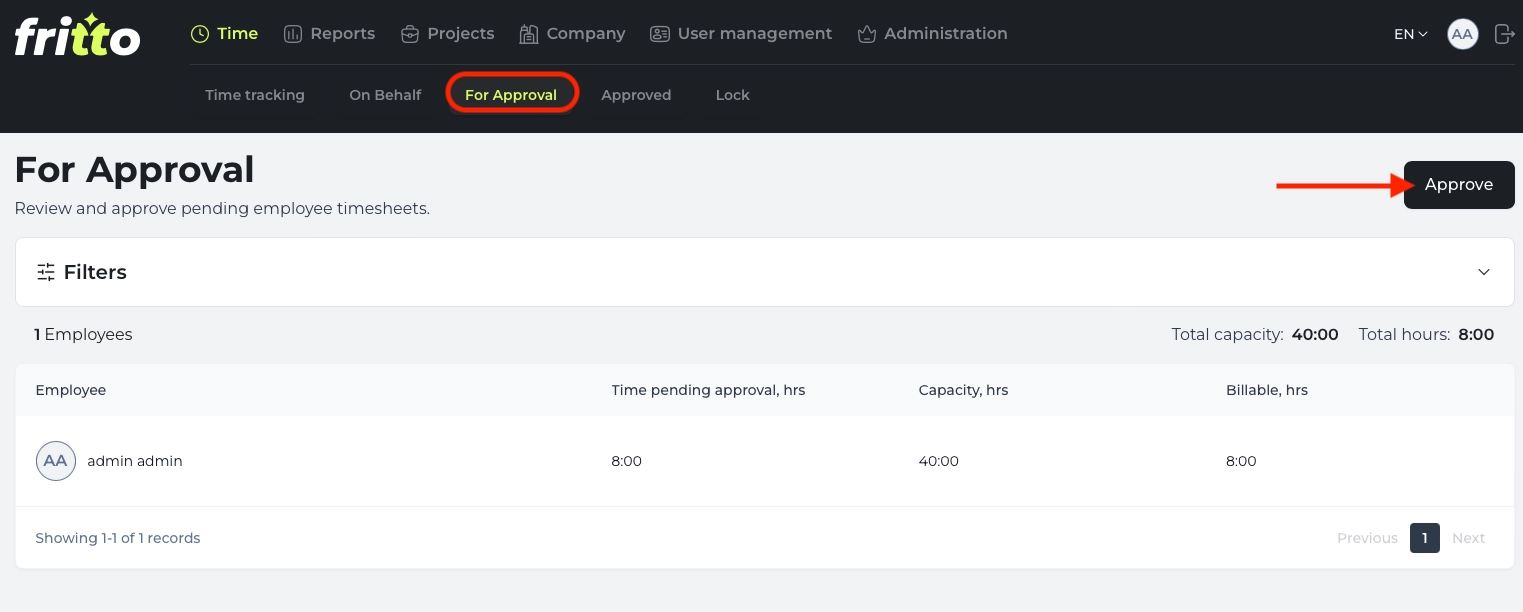Screen dimensions: 1523x612
Task: Click the admin admin employee name
Action: [135, 461]
